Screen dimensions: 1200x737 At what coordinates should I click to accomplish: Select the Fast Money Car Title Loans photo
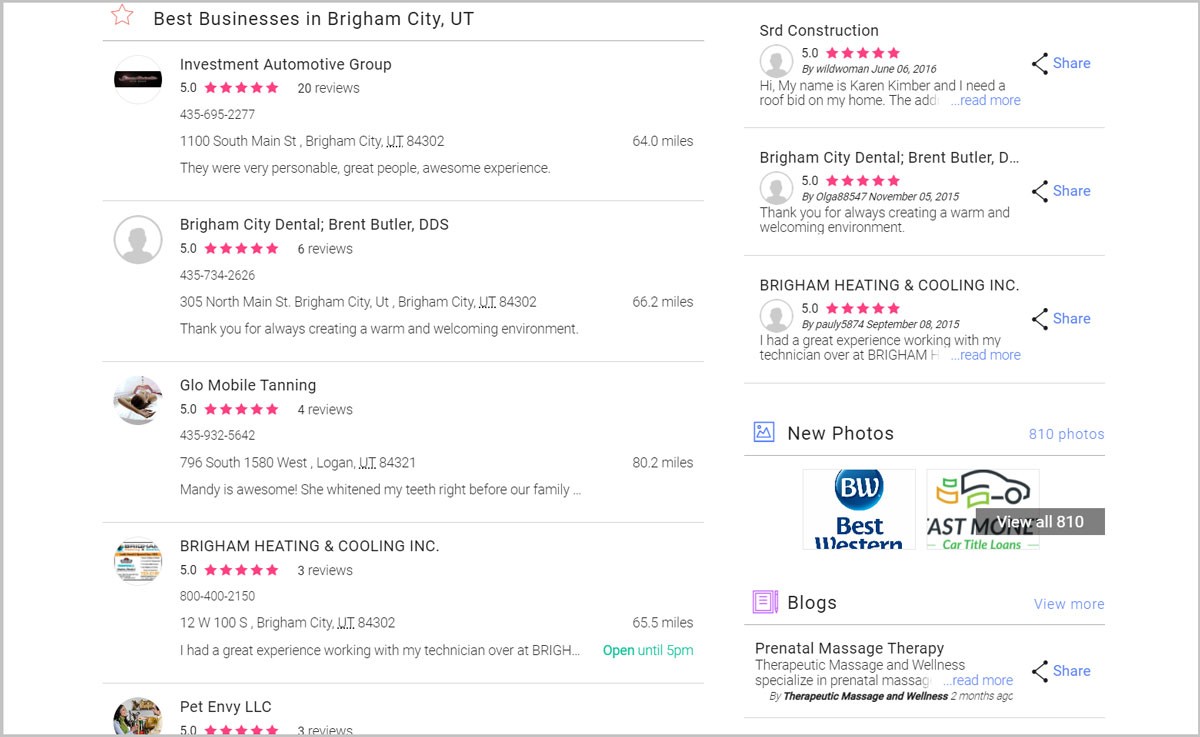[960, 509]
